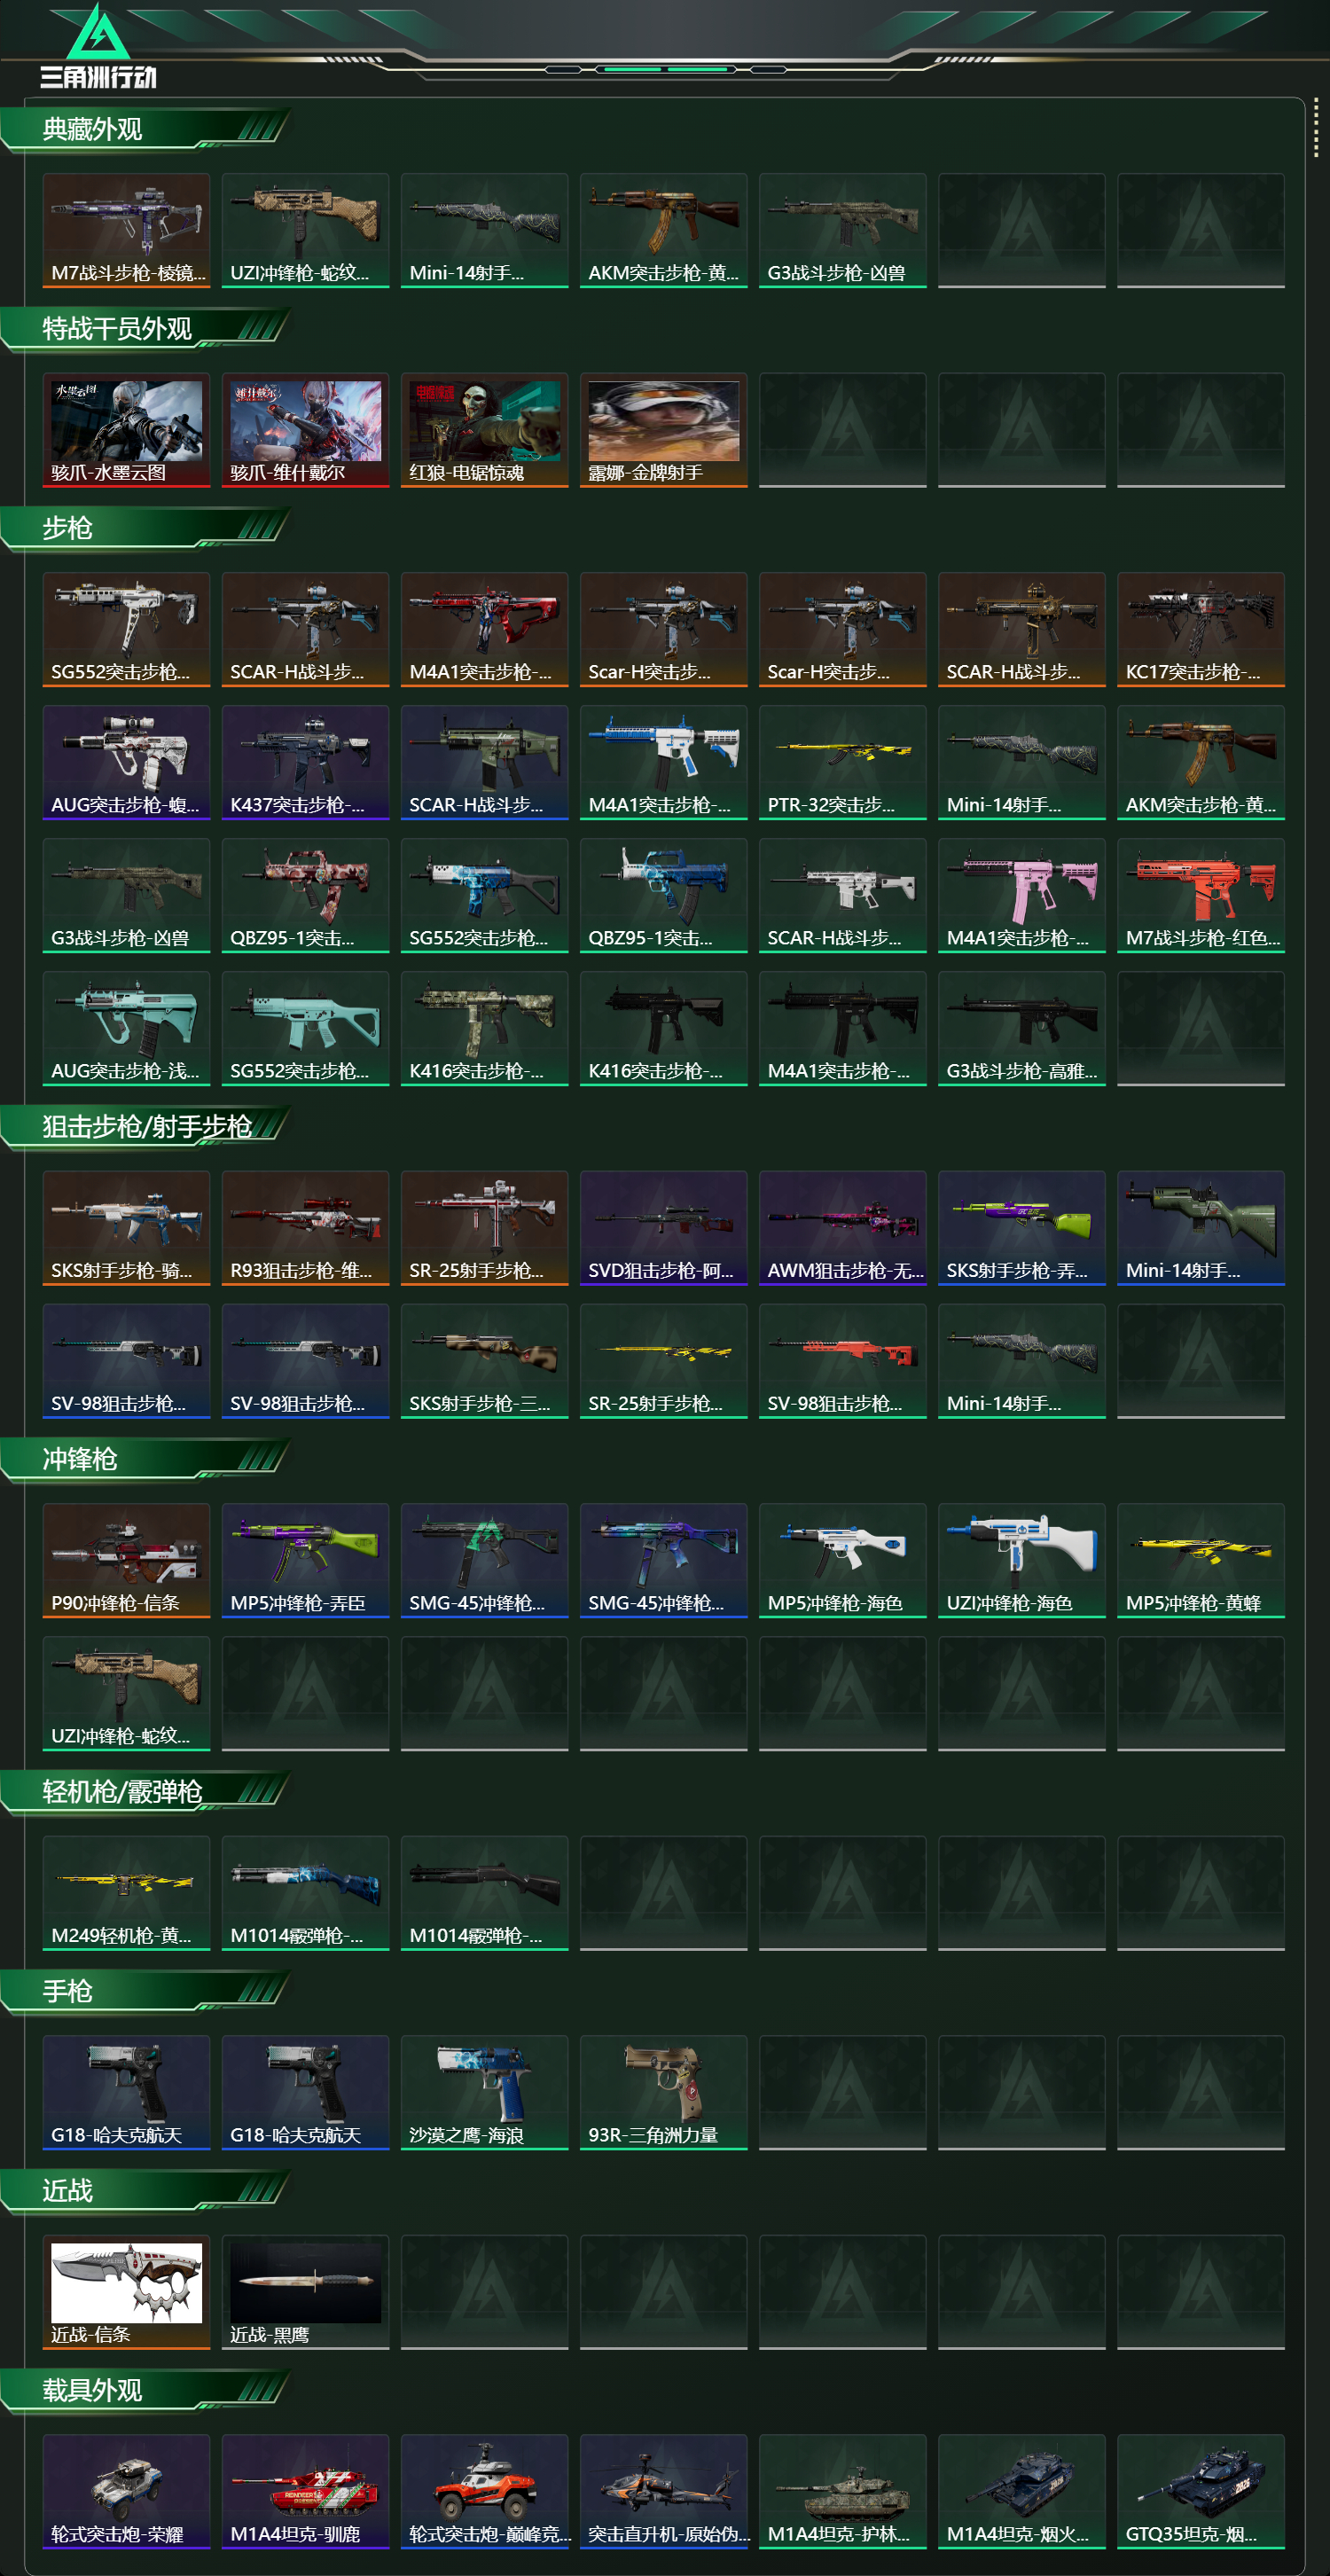1330x2576 pixels.
Task: Select the M249轻机枪 yellow skin
Action: coord(126,1893)
